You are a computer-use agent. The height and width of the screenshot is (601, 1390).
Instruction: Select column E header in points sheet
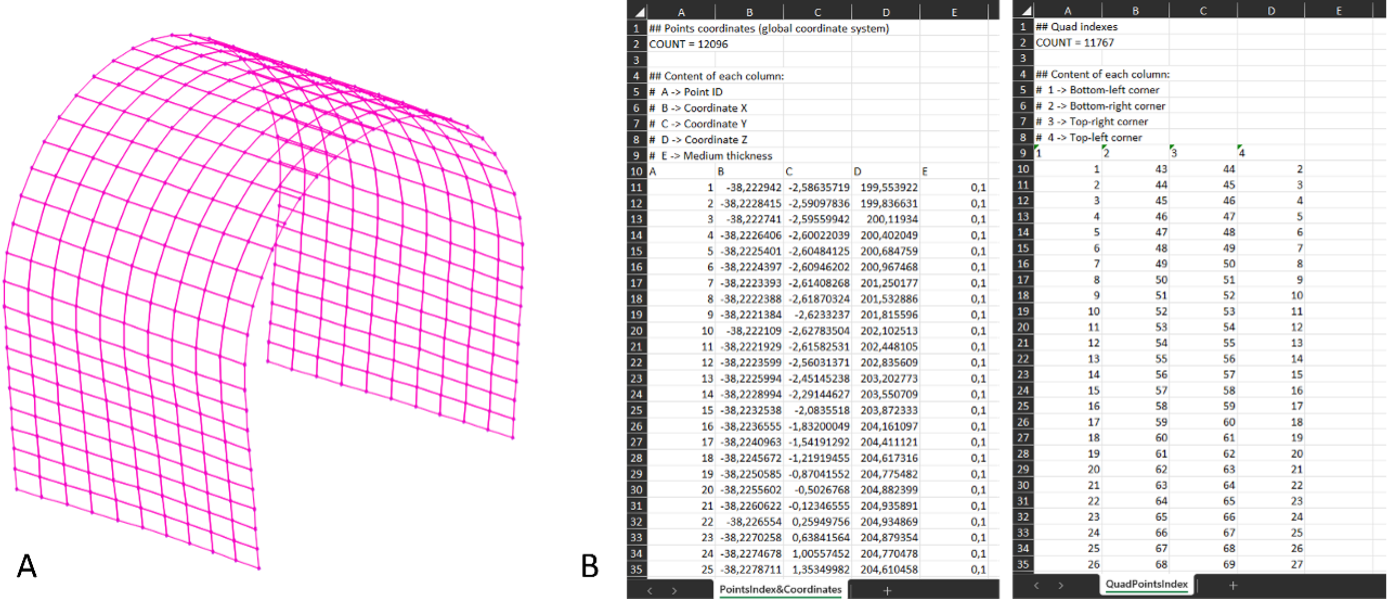point(953,10)
